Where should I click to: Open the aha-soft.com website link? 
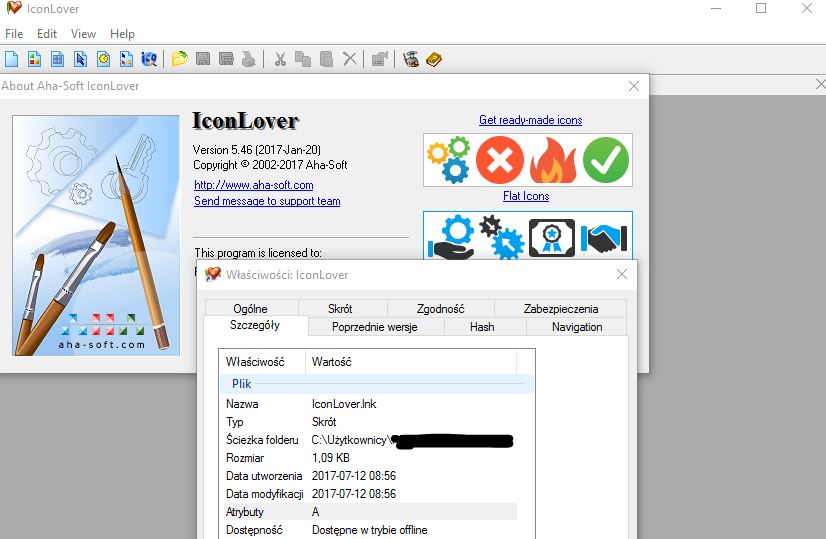point(253,185)
